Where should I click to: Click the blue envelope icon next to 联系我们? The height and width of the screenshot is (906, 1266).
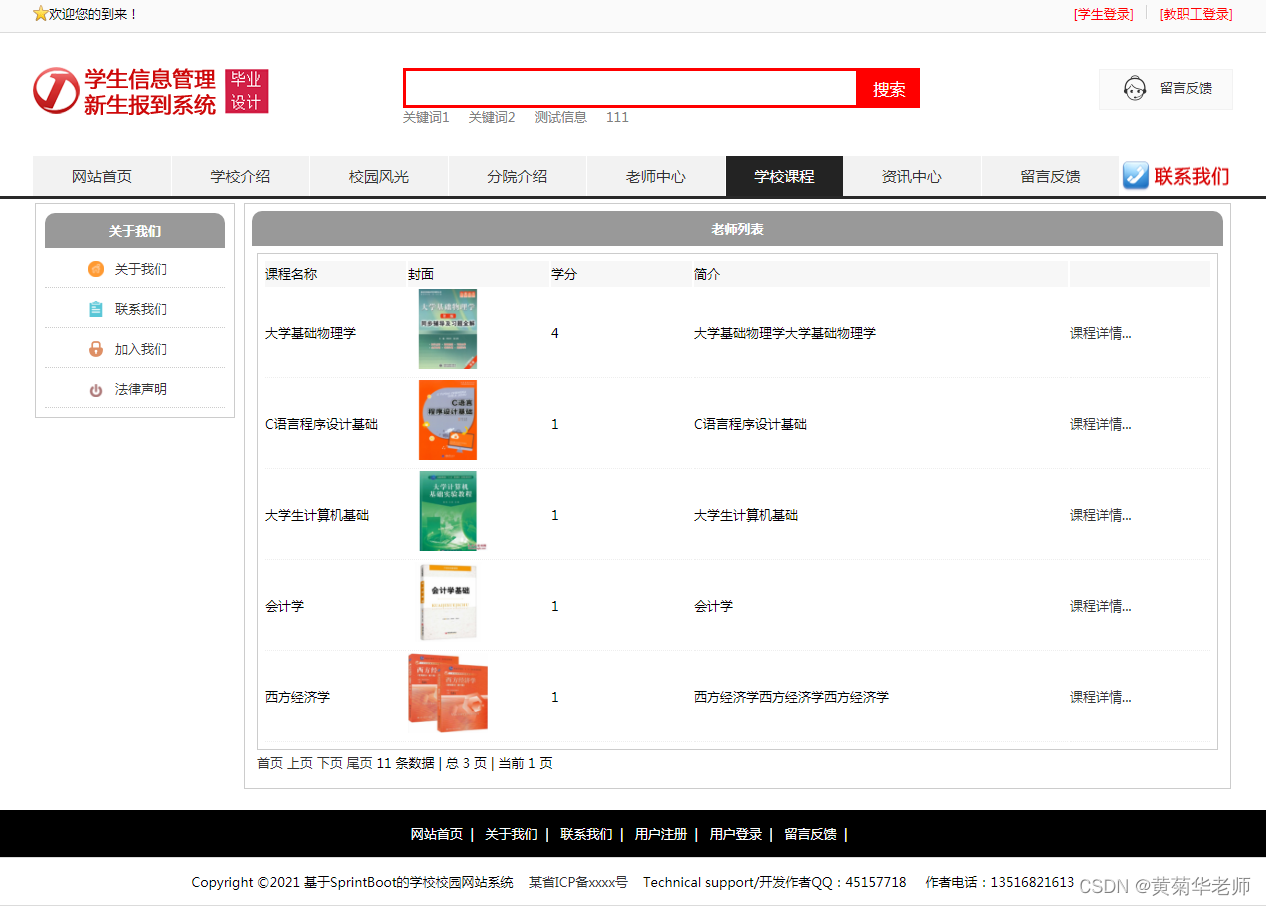coord(1136,176)
